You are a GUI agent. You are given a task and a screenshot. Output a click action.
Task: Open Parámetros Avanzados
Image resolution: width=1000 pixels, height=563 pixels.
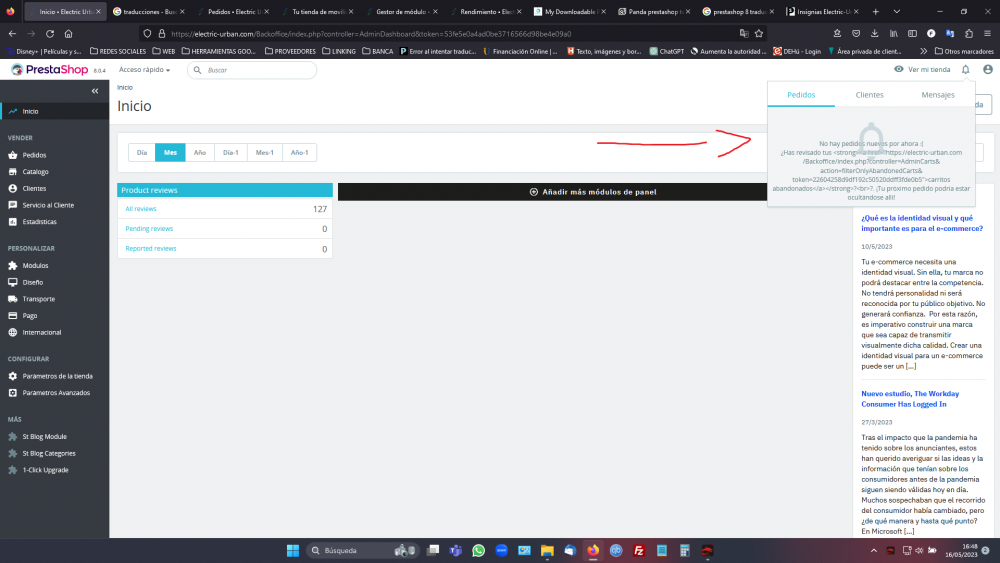tap(56, 393)
